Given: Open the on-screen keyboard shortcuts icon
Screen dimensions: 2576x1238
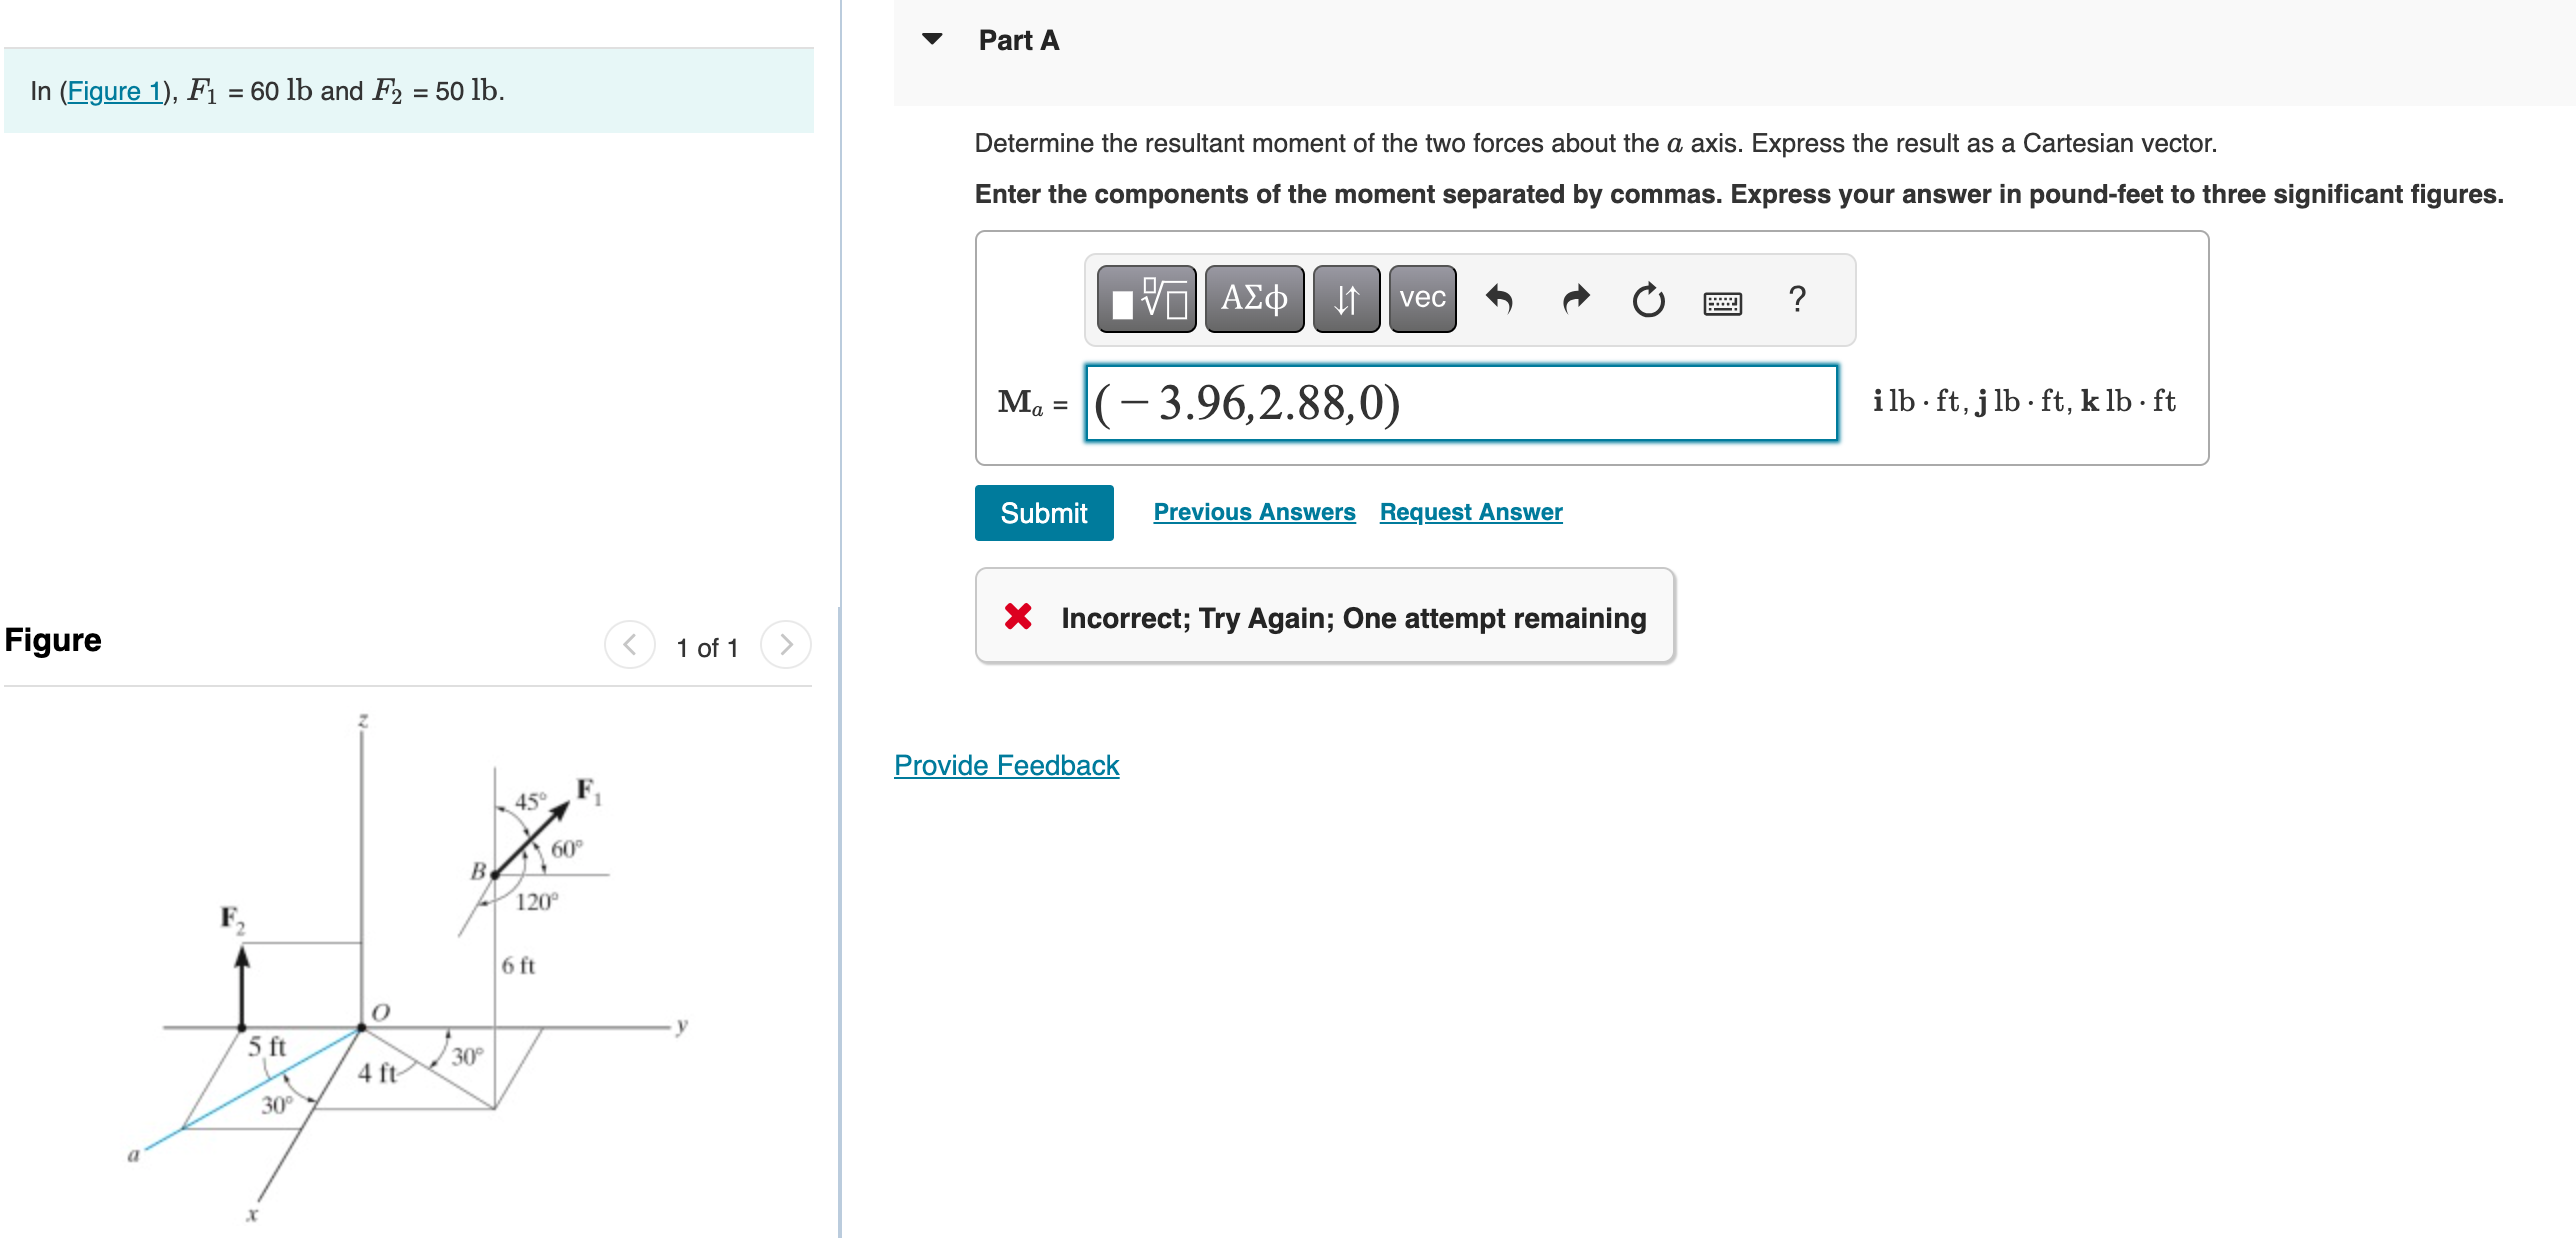Looking at the screenshot, I should pyautogui.click(x=1723, y=302).
